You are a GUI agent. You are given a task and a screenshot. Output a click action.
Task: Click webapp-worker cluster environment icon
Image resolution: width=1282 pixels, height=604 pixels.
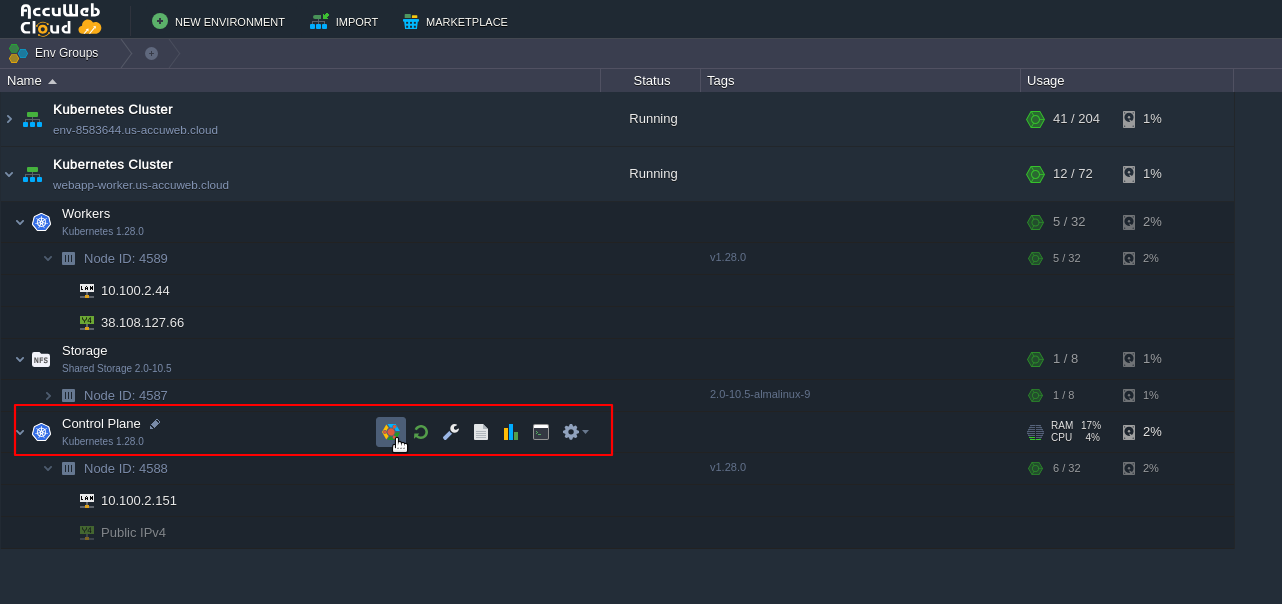tap(33, 174)
